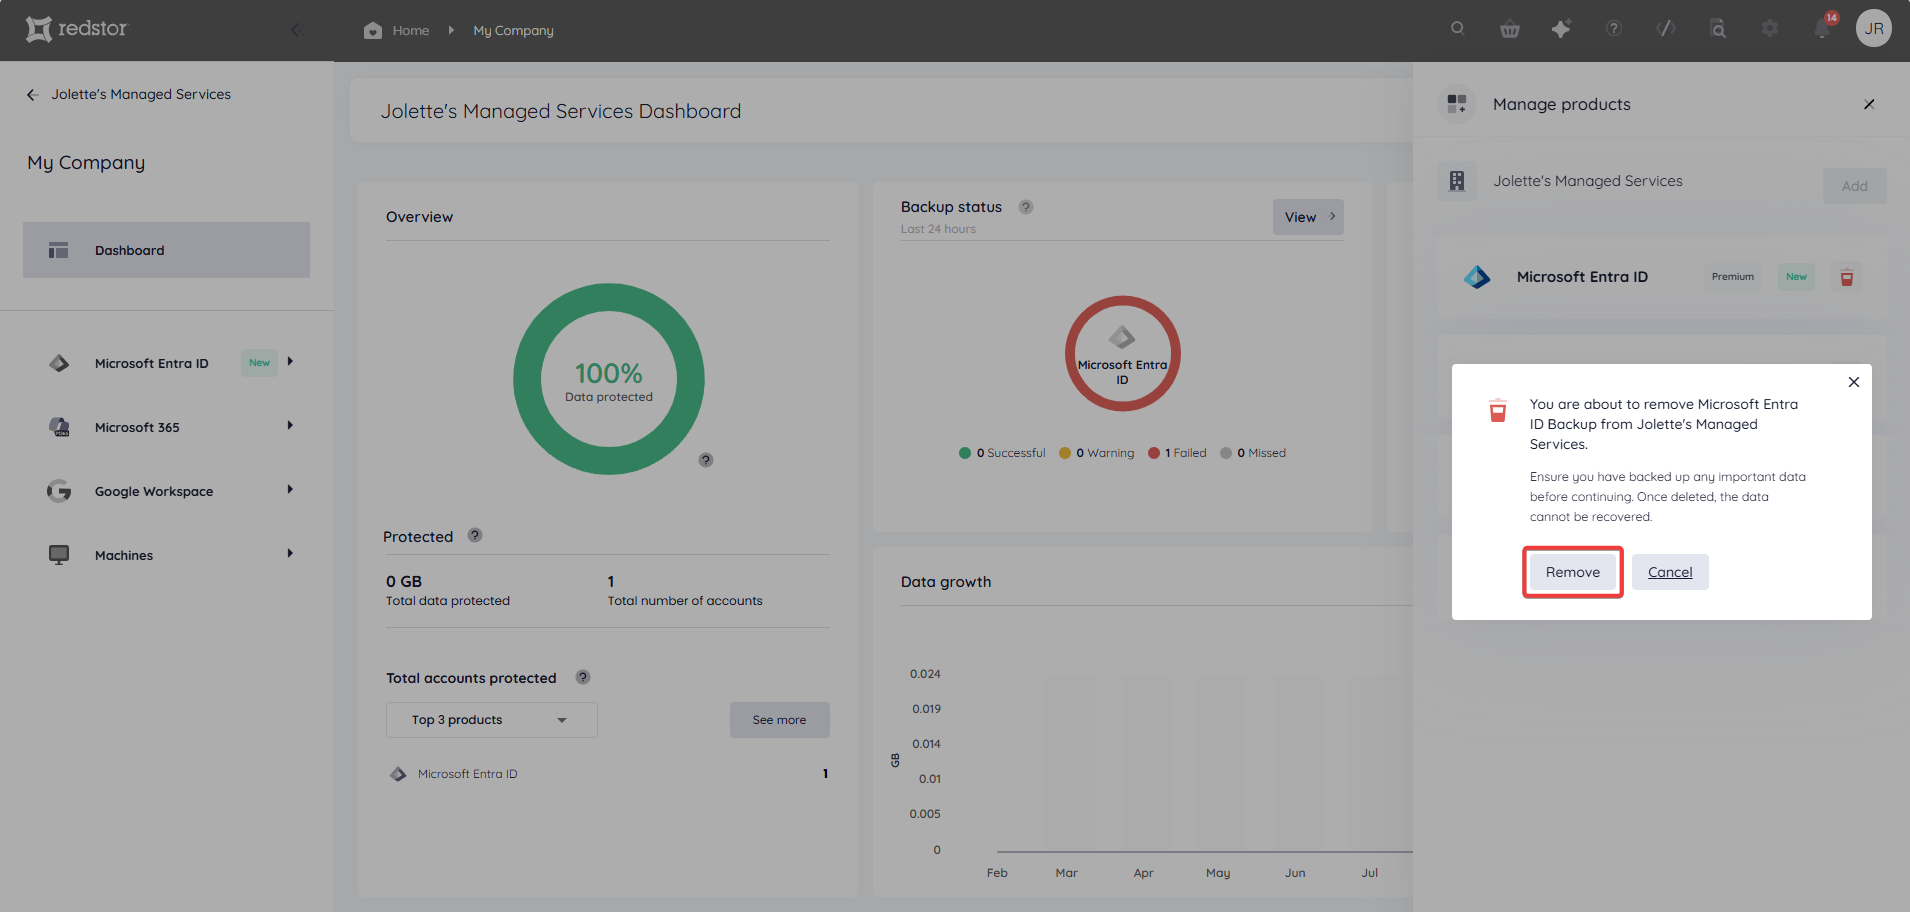This screenshot has width=1910, height=912.
Task: Select Dashboard in the sidebar
Action: pyautogui.click(x=166, y=250)
